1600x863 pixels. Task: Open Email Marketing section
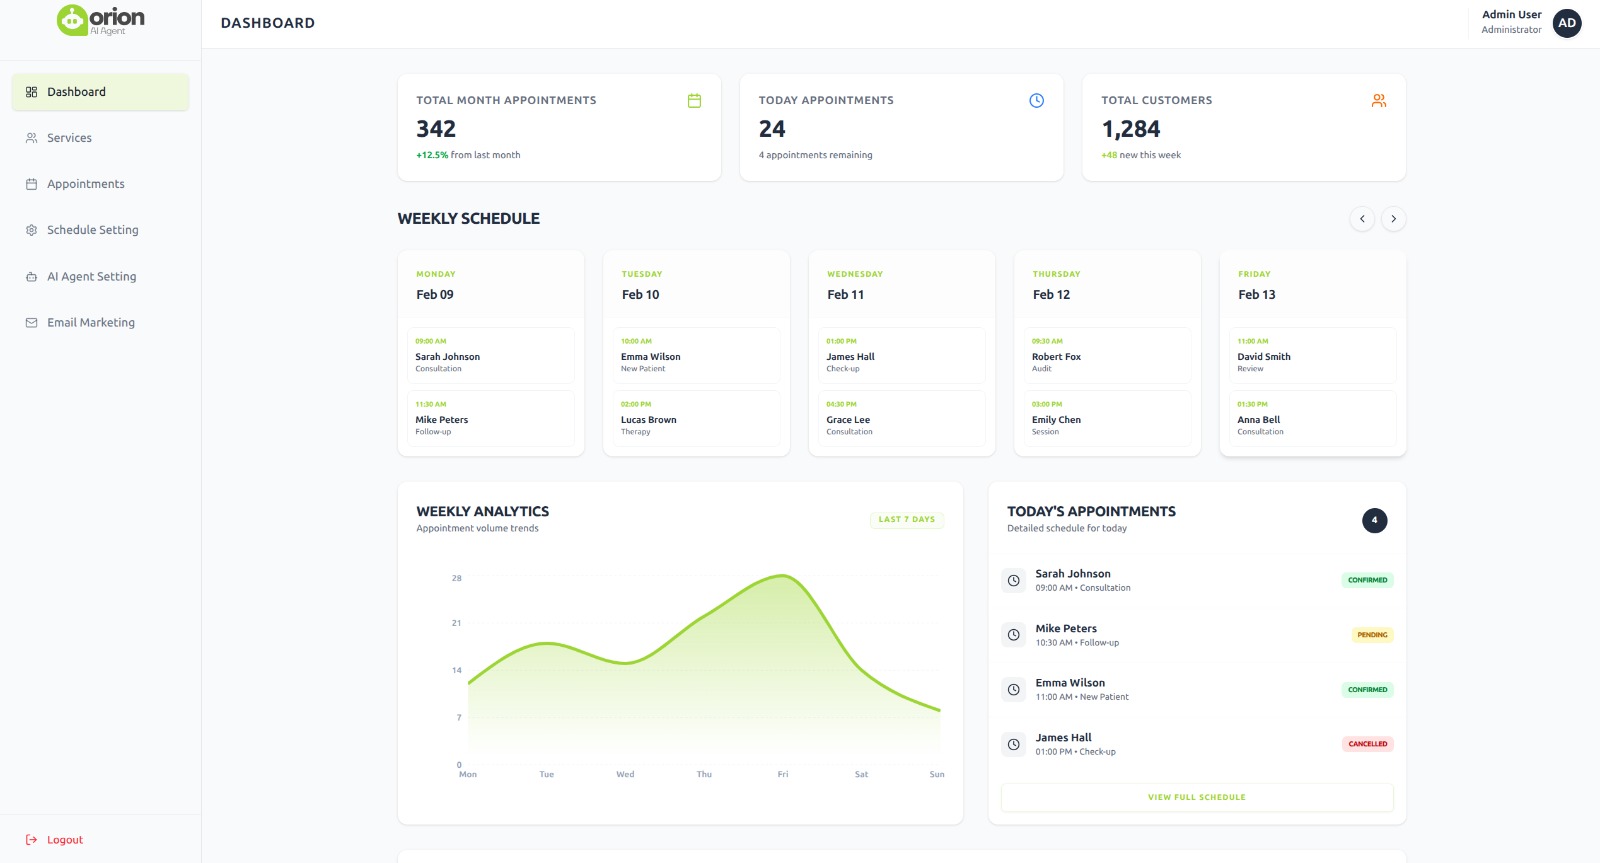[x=90, y=323]
